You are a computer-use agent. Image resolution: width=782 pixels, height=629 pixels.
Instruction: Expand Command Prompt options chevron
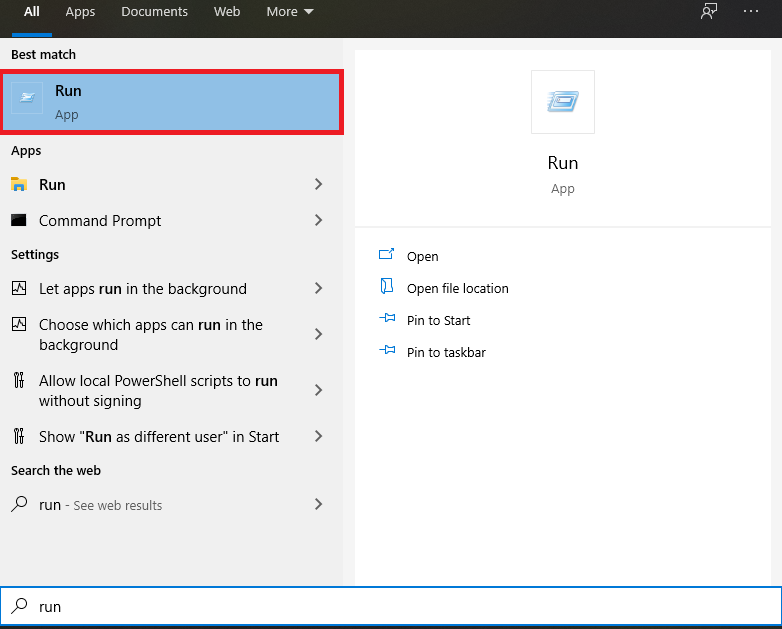point(318,221)
